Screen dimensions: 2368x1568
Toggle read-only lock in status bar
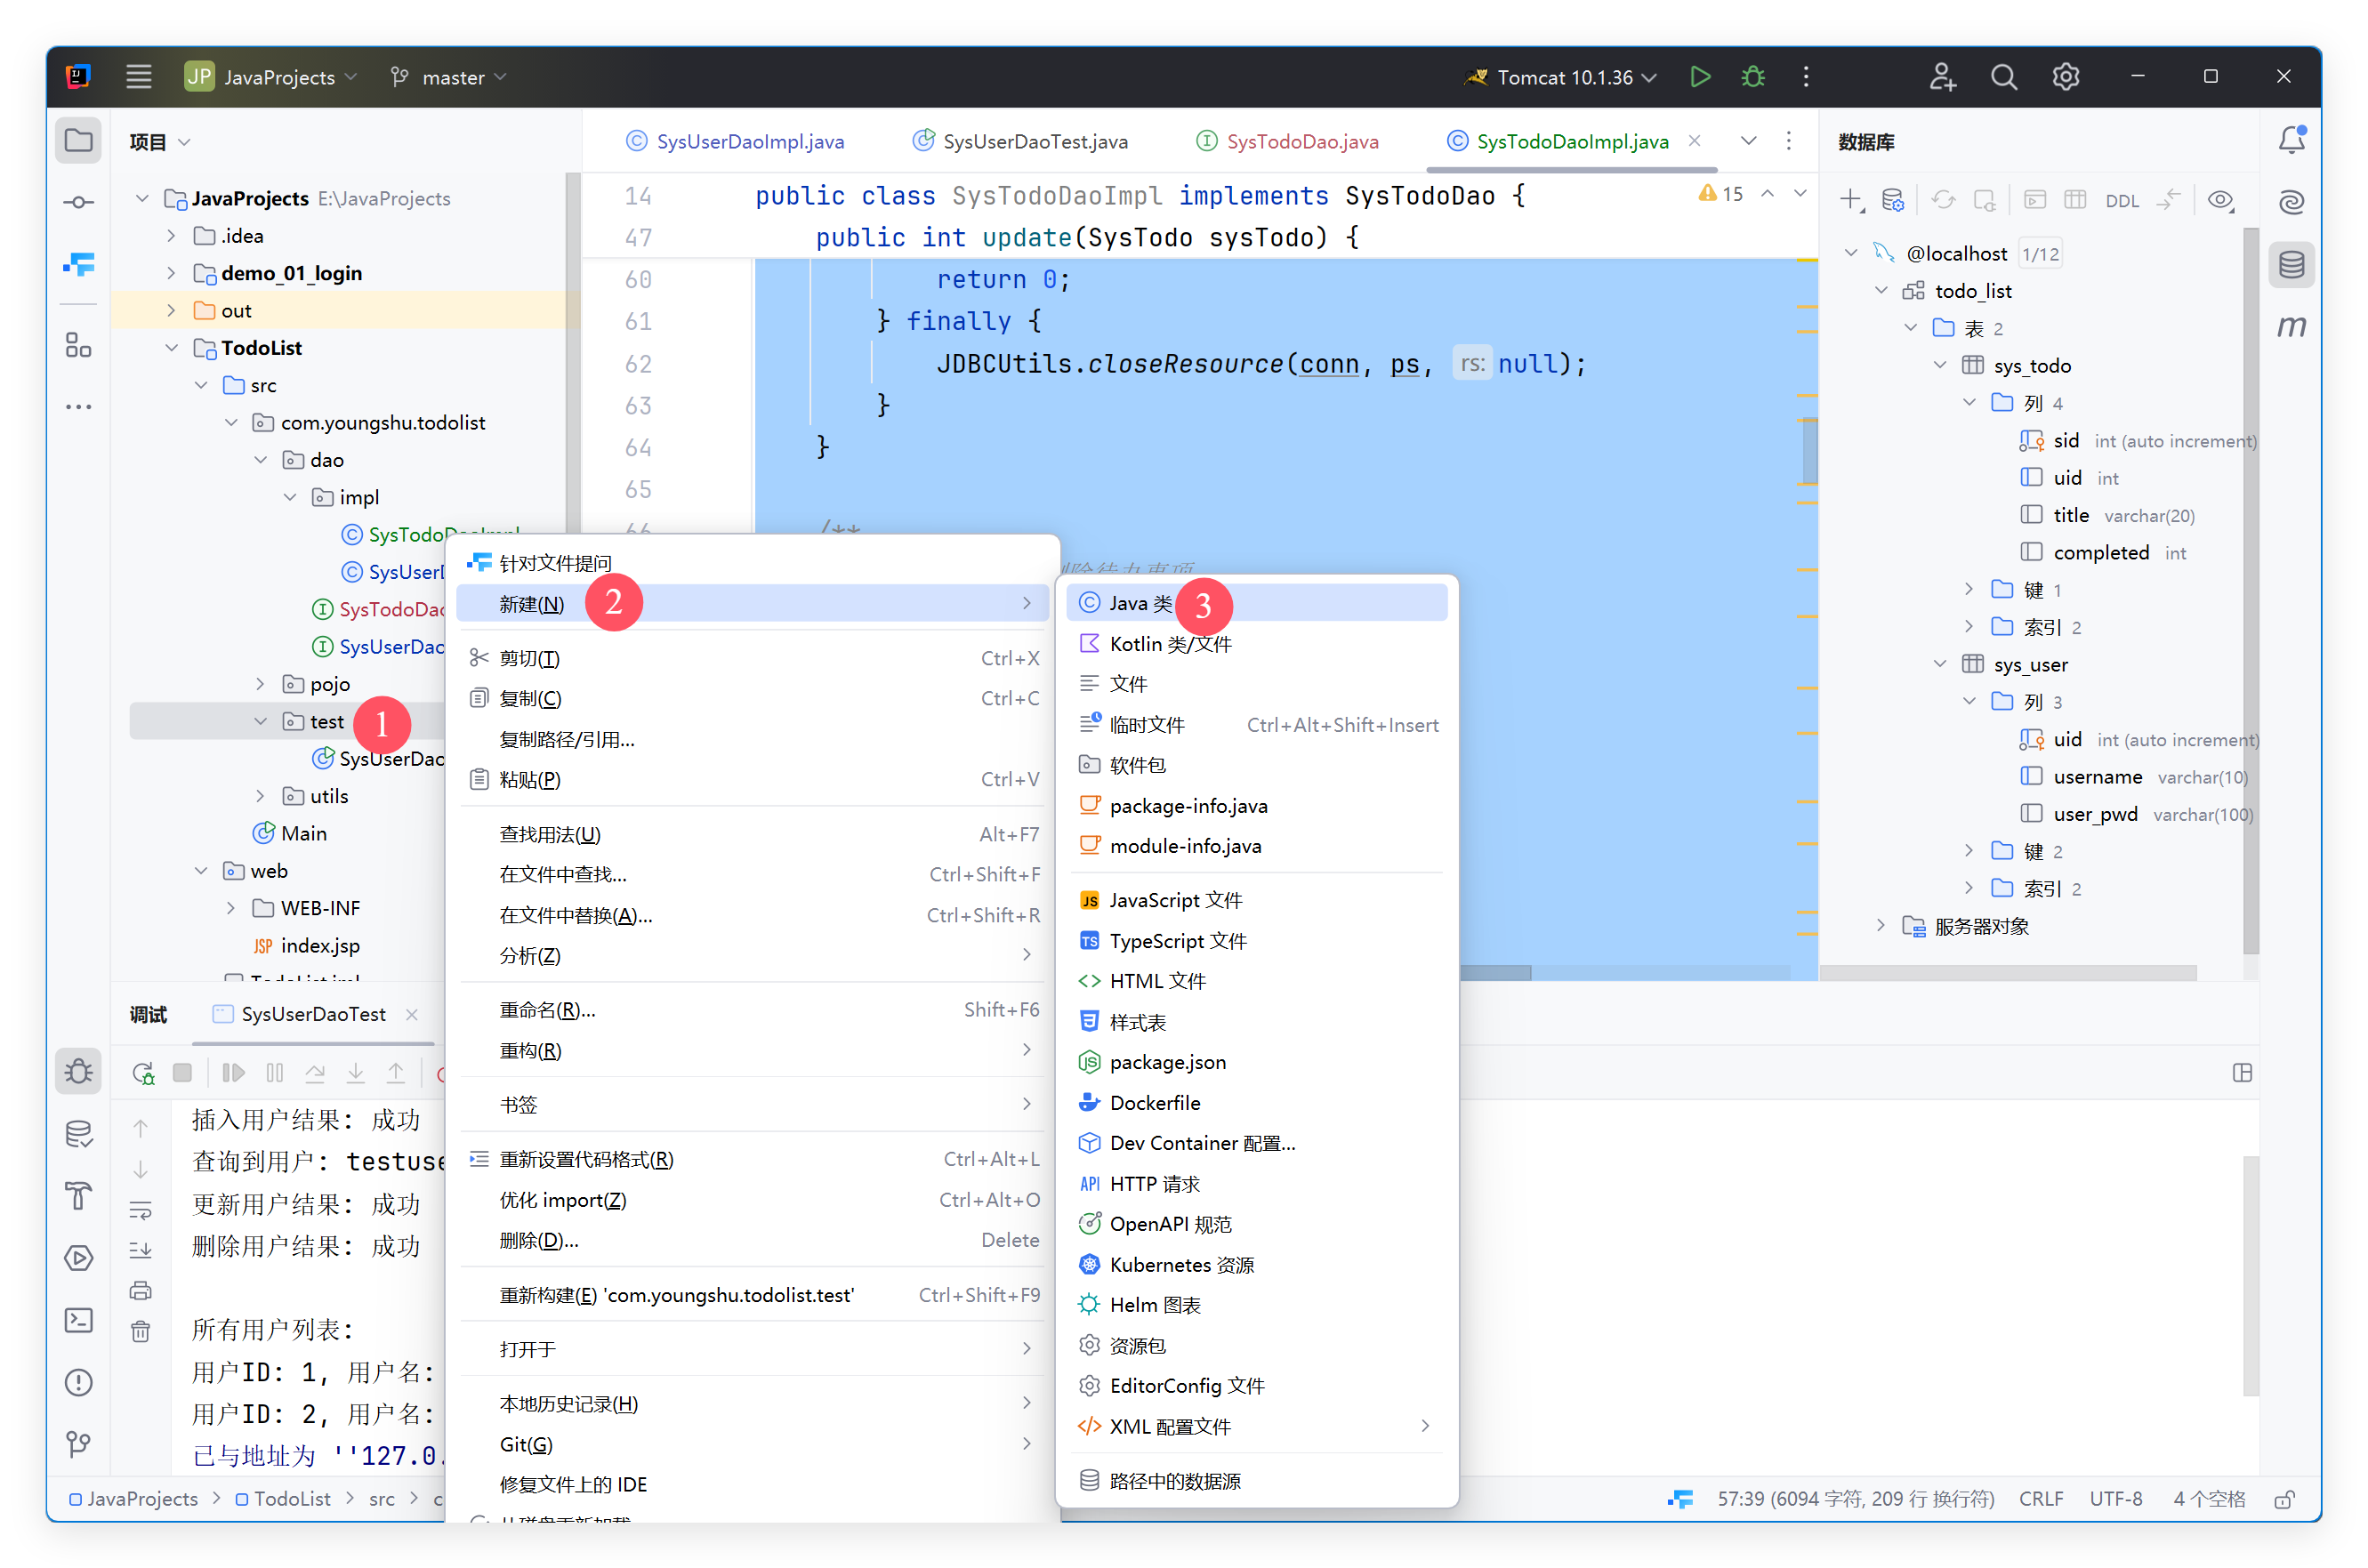[x=2284, y=1499]
